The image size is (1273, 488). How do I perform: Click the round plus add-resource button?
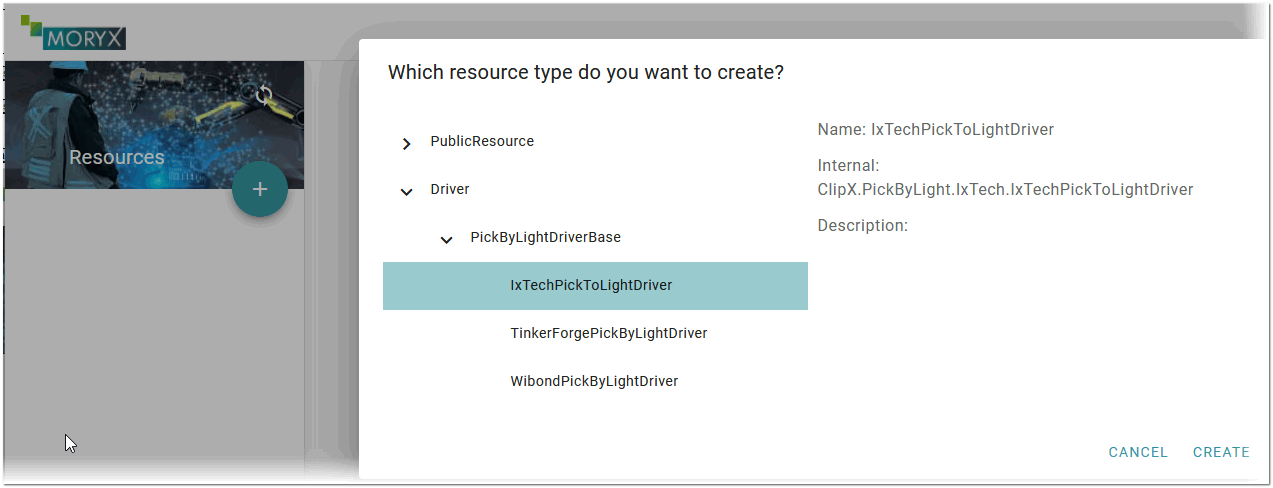(x=260, y=189)
